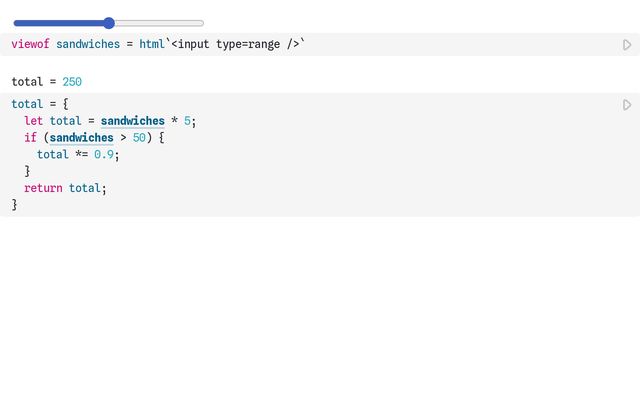The image size is (640, 400).
Task: Click the range slider thumb
Action: pos(109,23)
